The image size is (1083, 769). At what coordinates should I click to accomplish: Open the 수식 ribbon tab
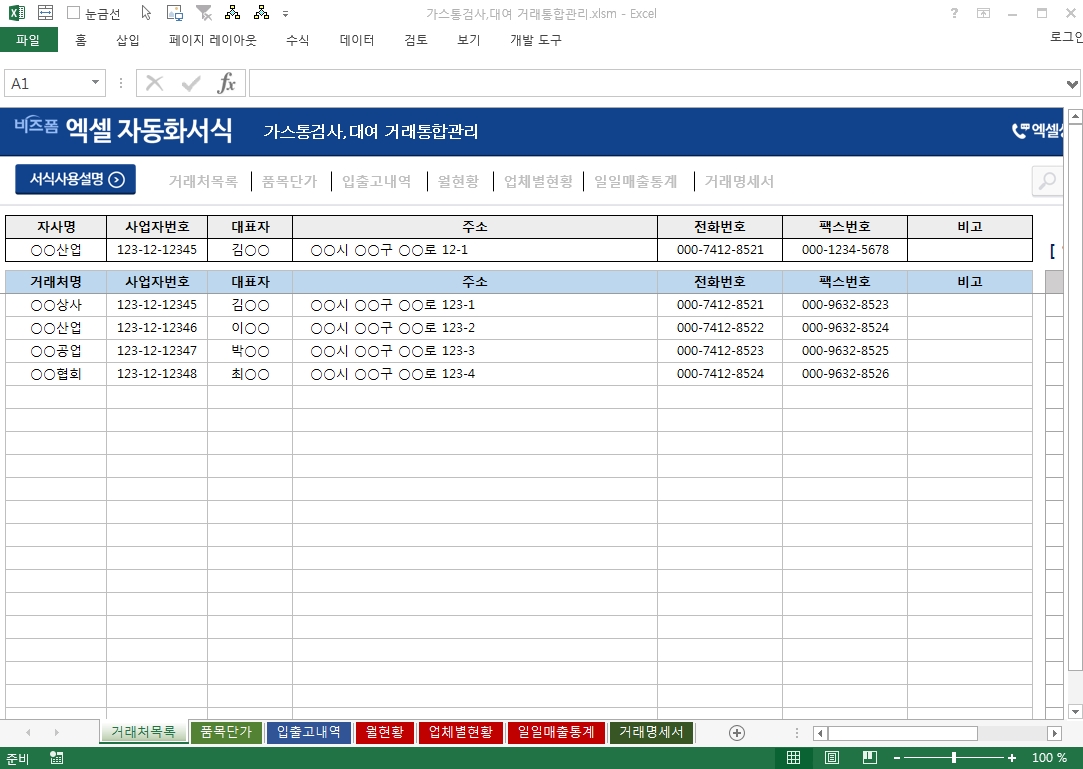[298, 40]
